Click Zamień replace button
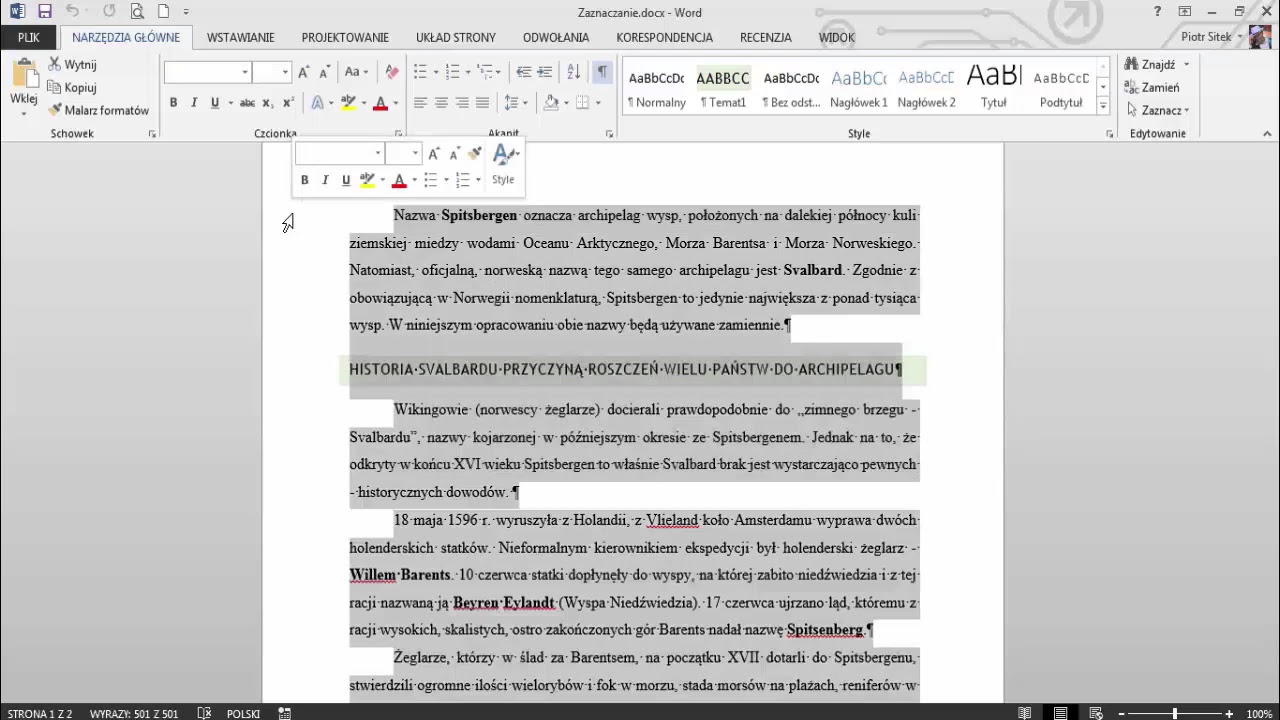The image size is (1280, 720). click(x=1152, y=87)
